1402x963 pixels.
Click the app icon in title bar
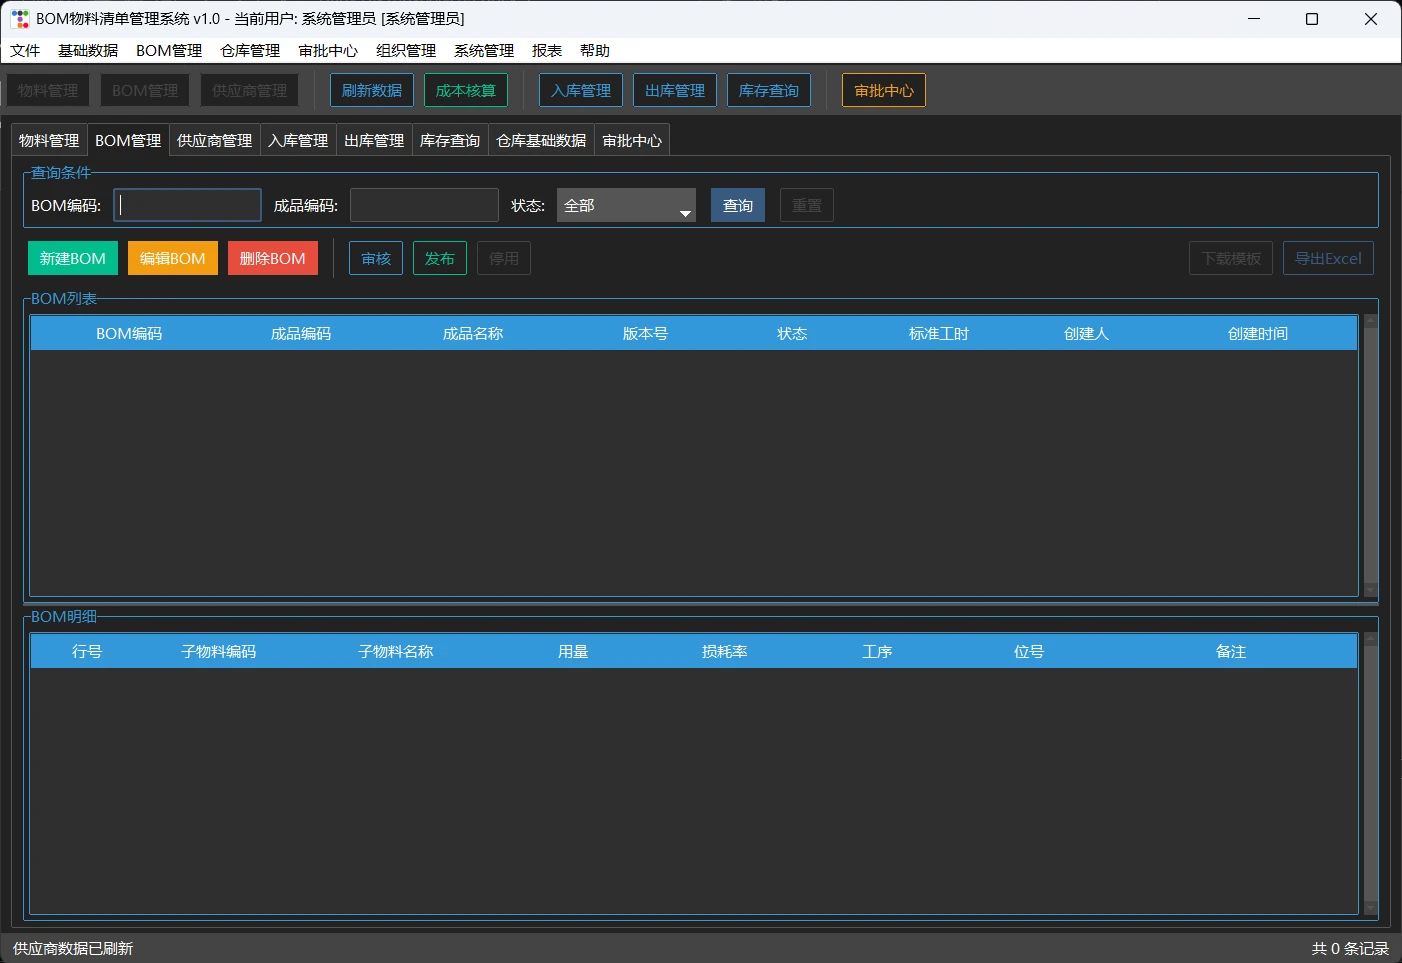pos(20,19)
